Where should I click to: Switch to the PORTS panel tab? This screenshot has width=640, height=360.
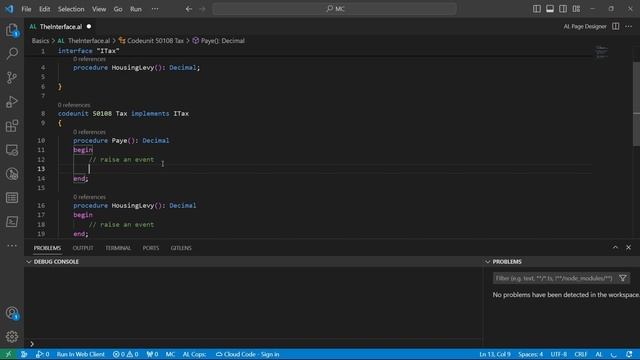pyautogui.click(x=151, y=248)
